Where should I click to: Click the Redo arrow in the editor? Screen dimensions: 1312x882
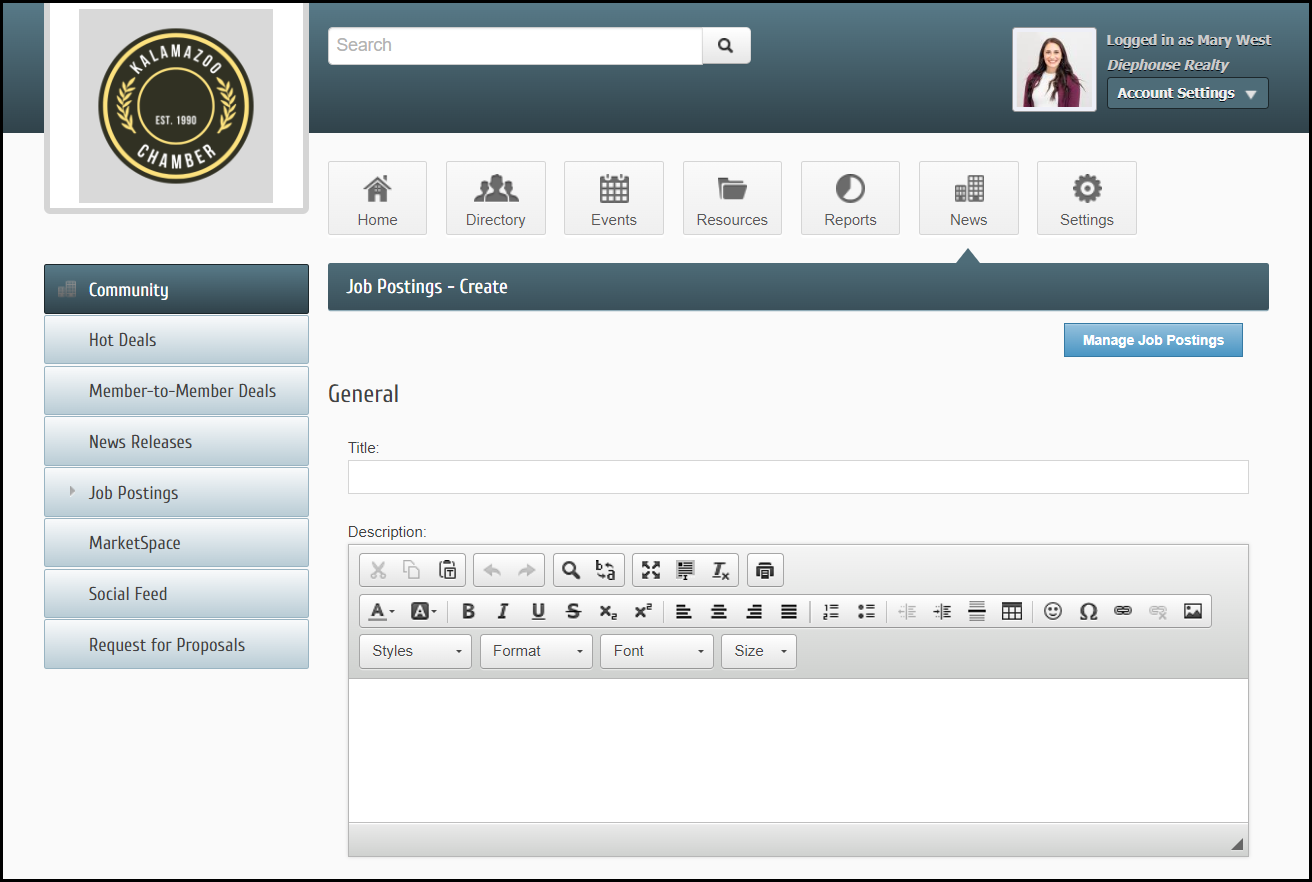coord(527,570)
